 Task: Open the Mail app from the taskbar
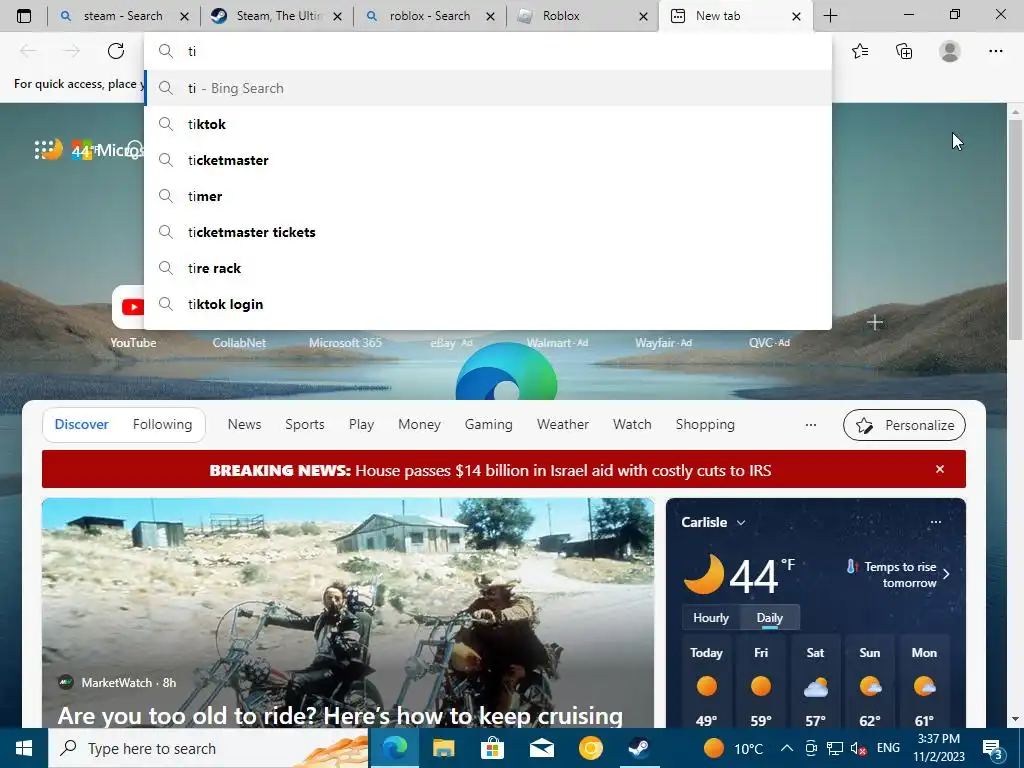[541, 748]
